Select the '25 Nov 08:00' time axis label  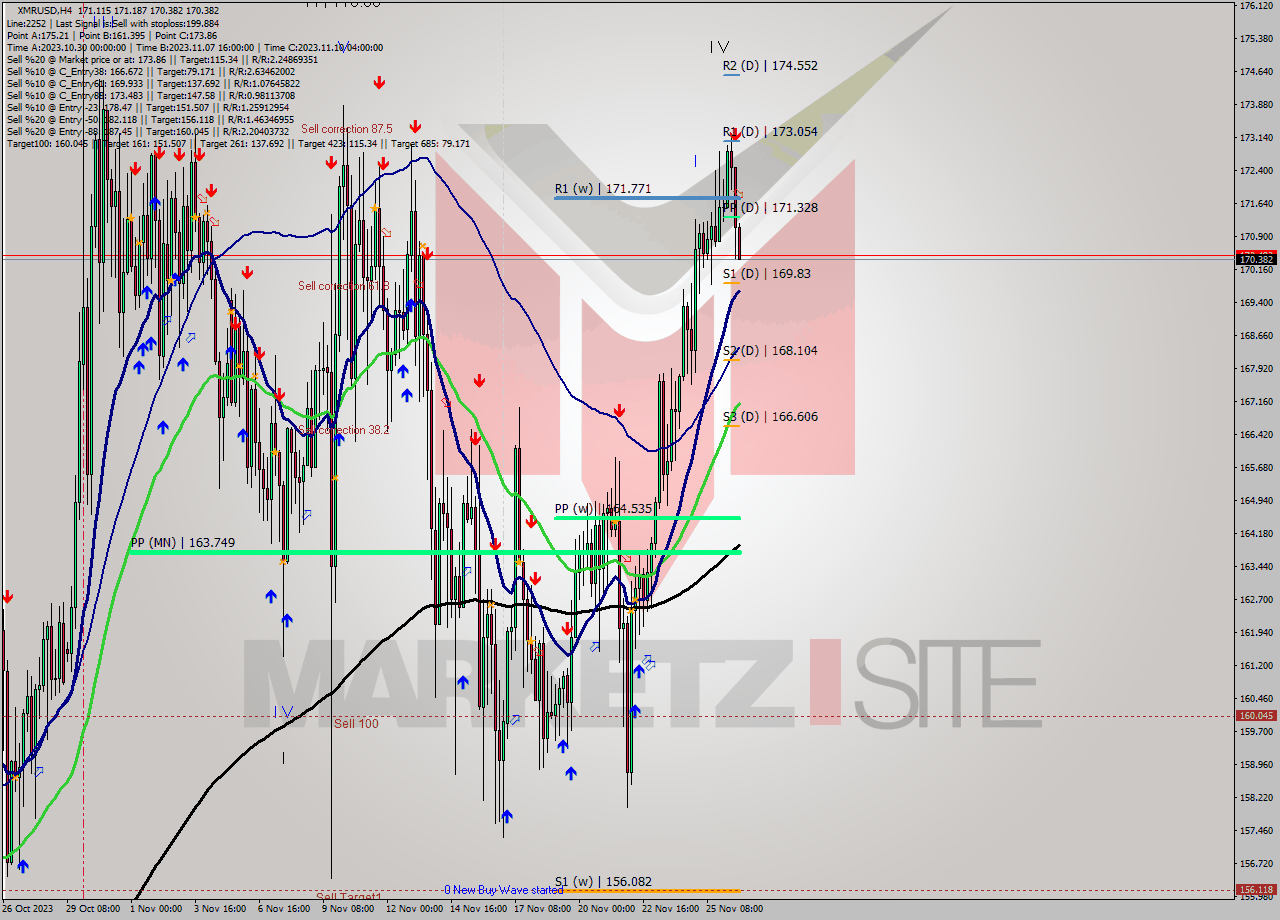pyautogui.click(x=734, y=909)
